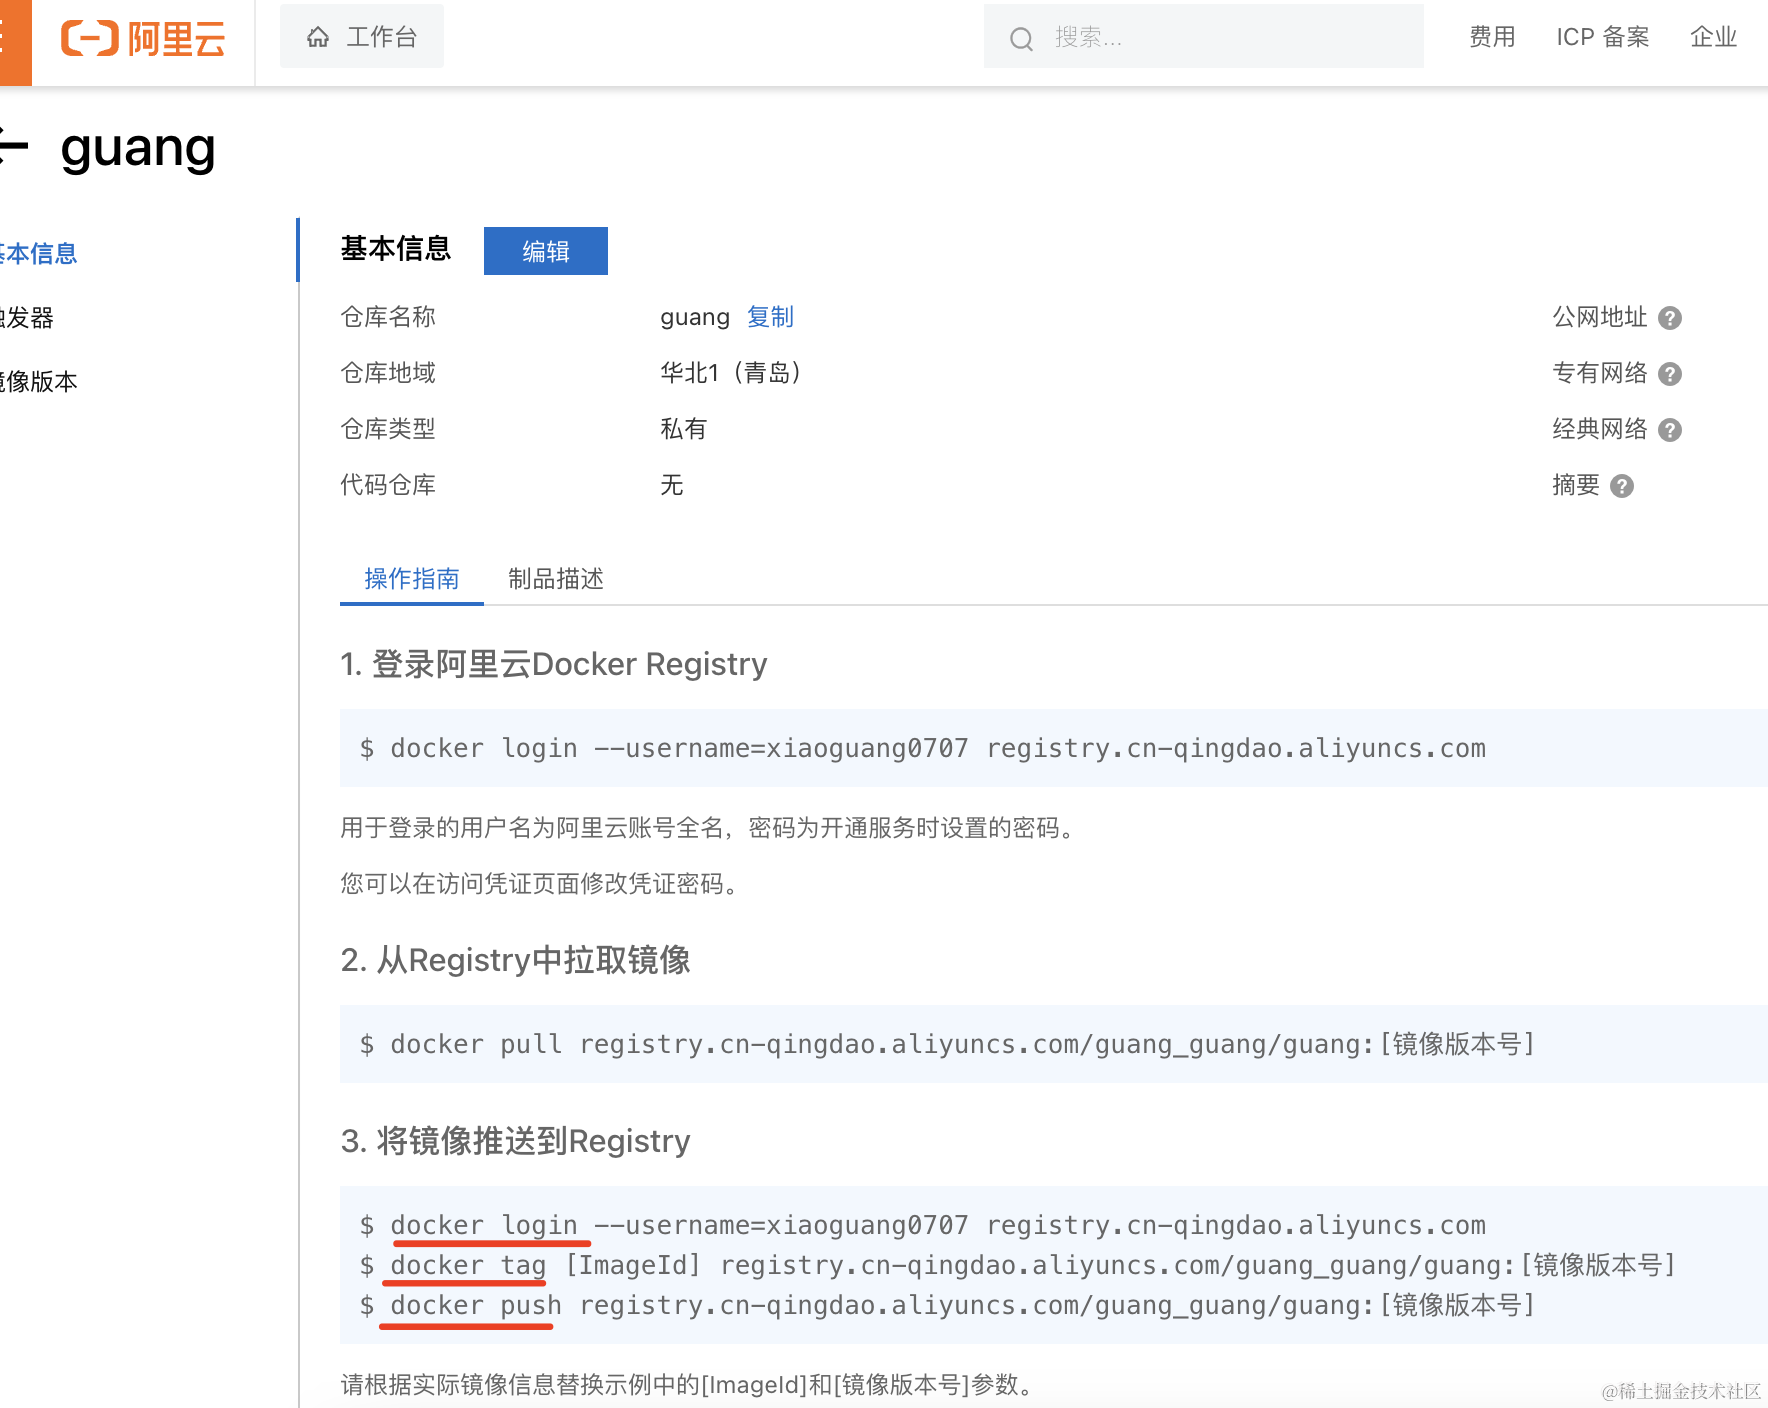Click the blue 编辑 button
Image resolution: width=1768 pixels, height=1408 pixels.
546,251
